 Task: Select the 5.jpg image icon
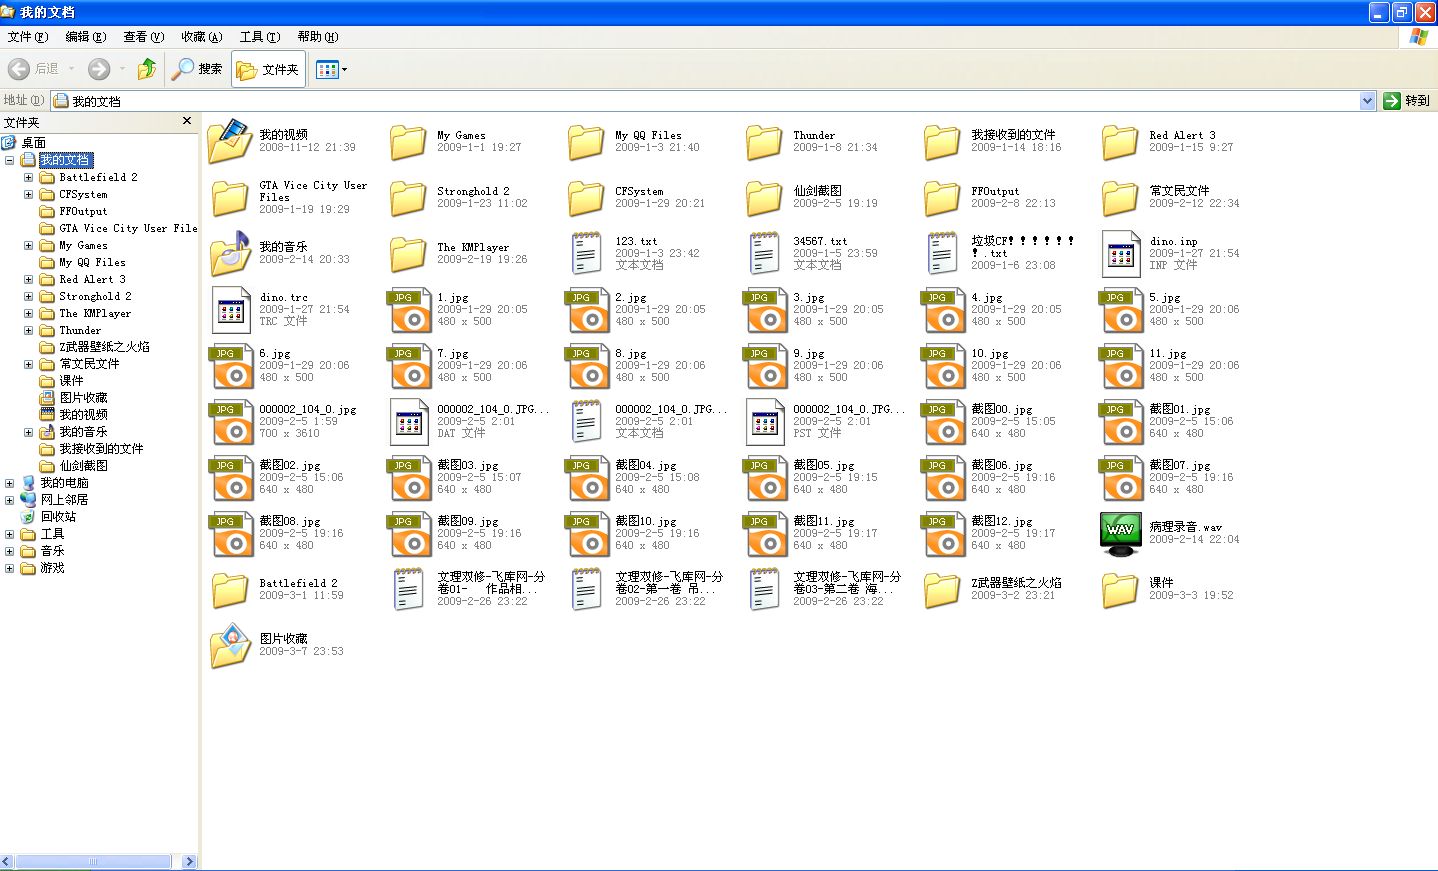(x=1120, y=309)
